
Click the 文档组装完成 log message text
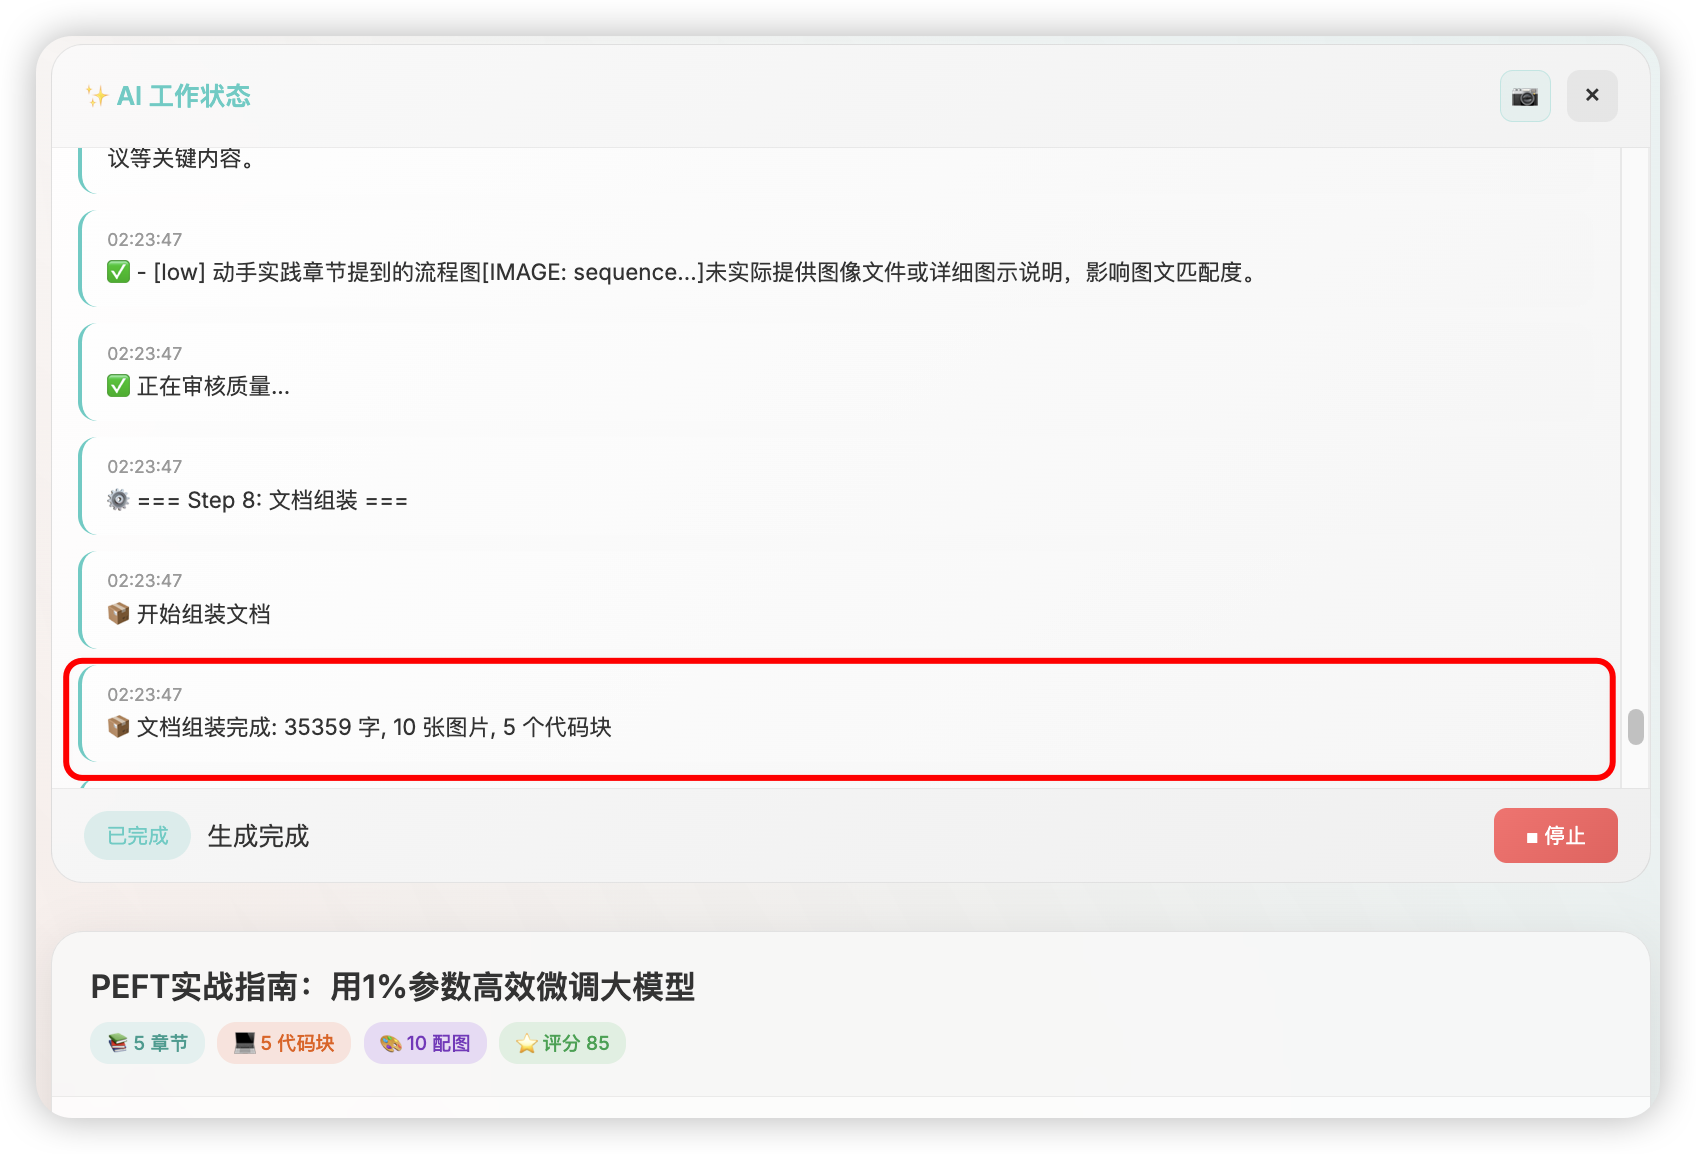click(374, 727)
